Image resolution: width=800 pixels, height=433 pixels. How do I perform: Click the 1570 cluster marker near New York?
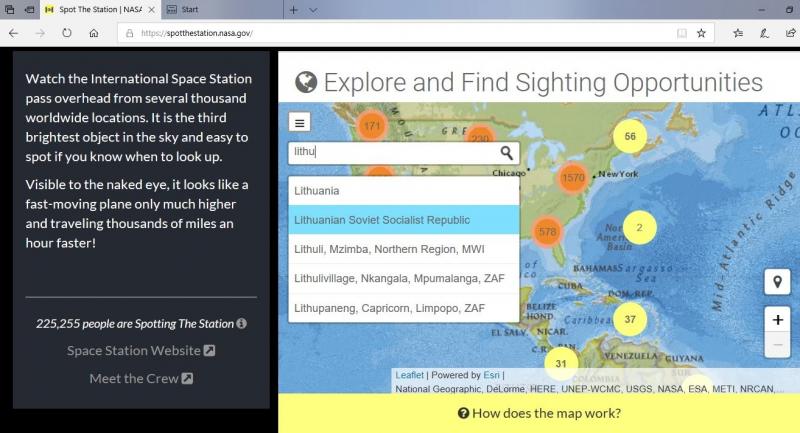pyautogui.click(x=572, y=178)
